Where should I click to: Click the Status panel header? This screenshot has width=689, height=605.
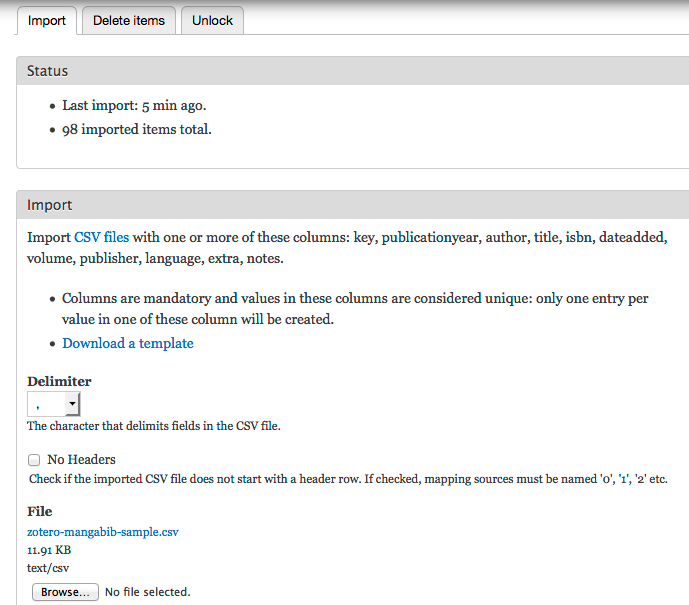tap(352, 71)
